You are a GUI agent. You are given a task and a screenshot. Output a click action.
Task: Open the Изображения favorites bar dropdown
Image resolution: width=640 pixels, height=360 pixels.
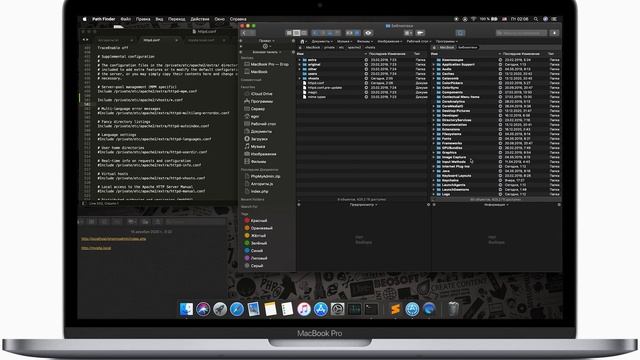tap(389, 41)
